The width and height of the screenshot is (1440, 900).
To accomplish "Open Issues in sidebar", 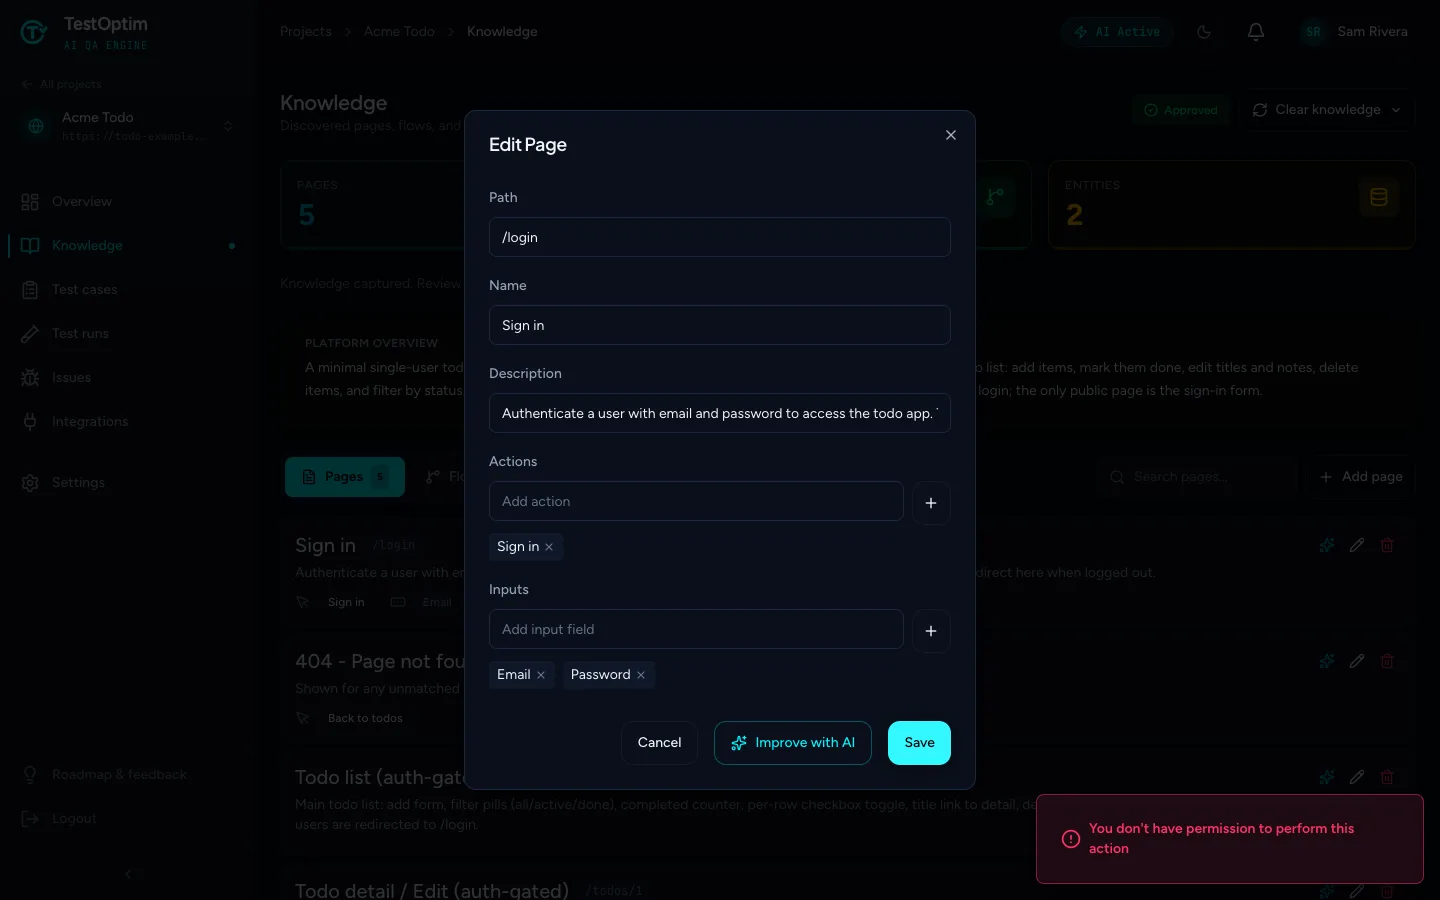I will tap(128, 378).
